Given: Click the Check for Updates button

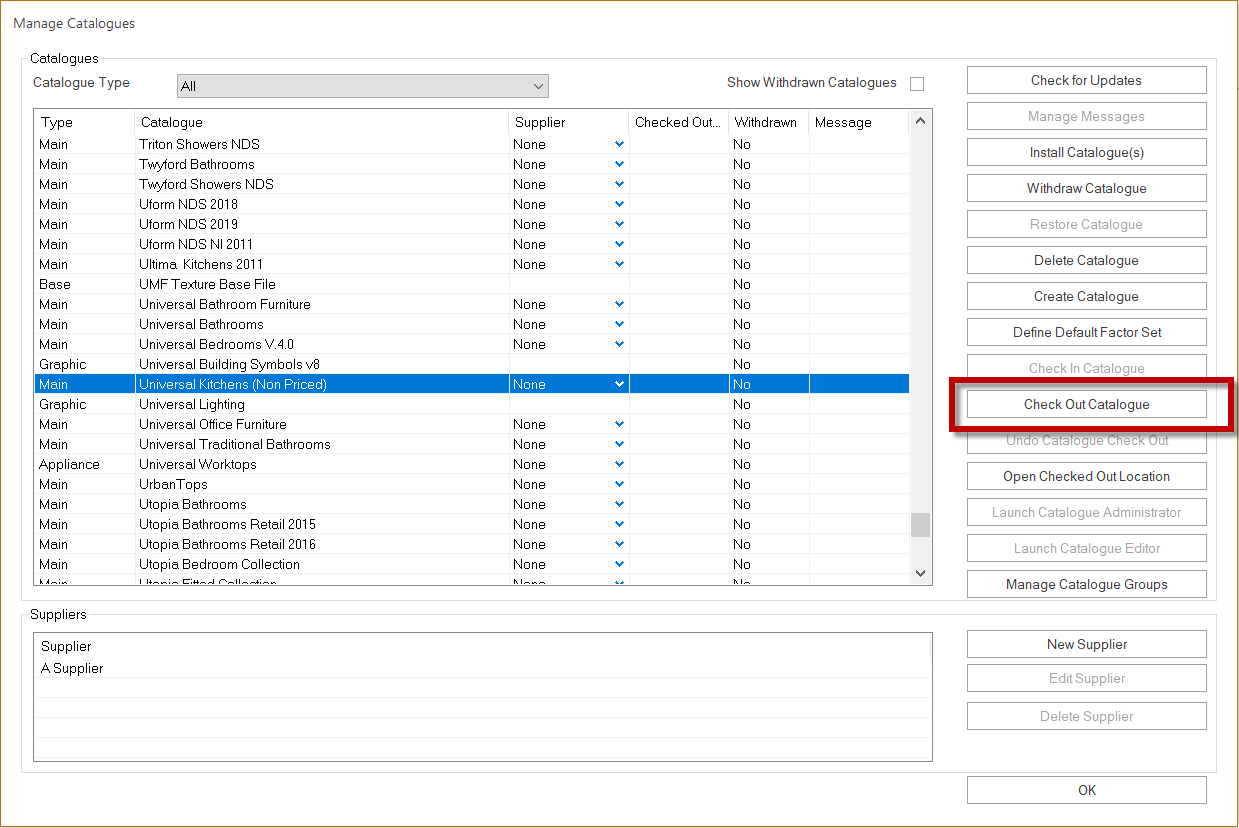Looking at the screenshot, I should 1086,80.
